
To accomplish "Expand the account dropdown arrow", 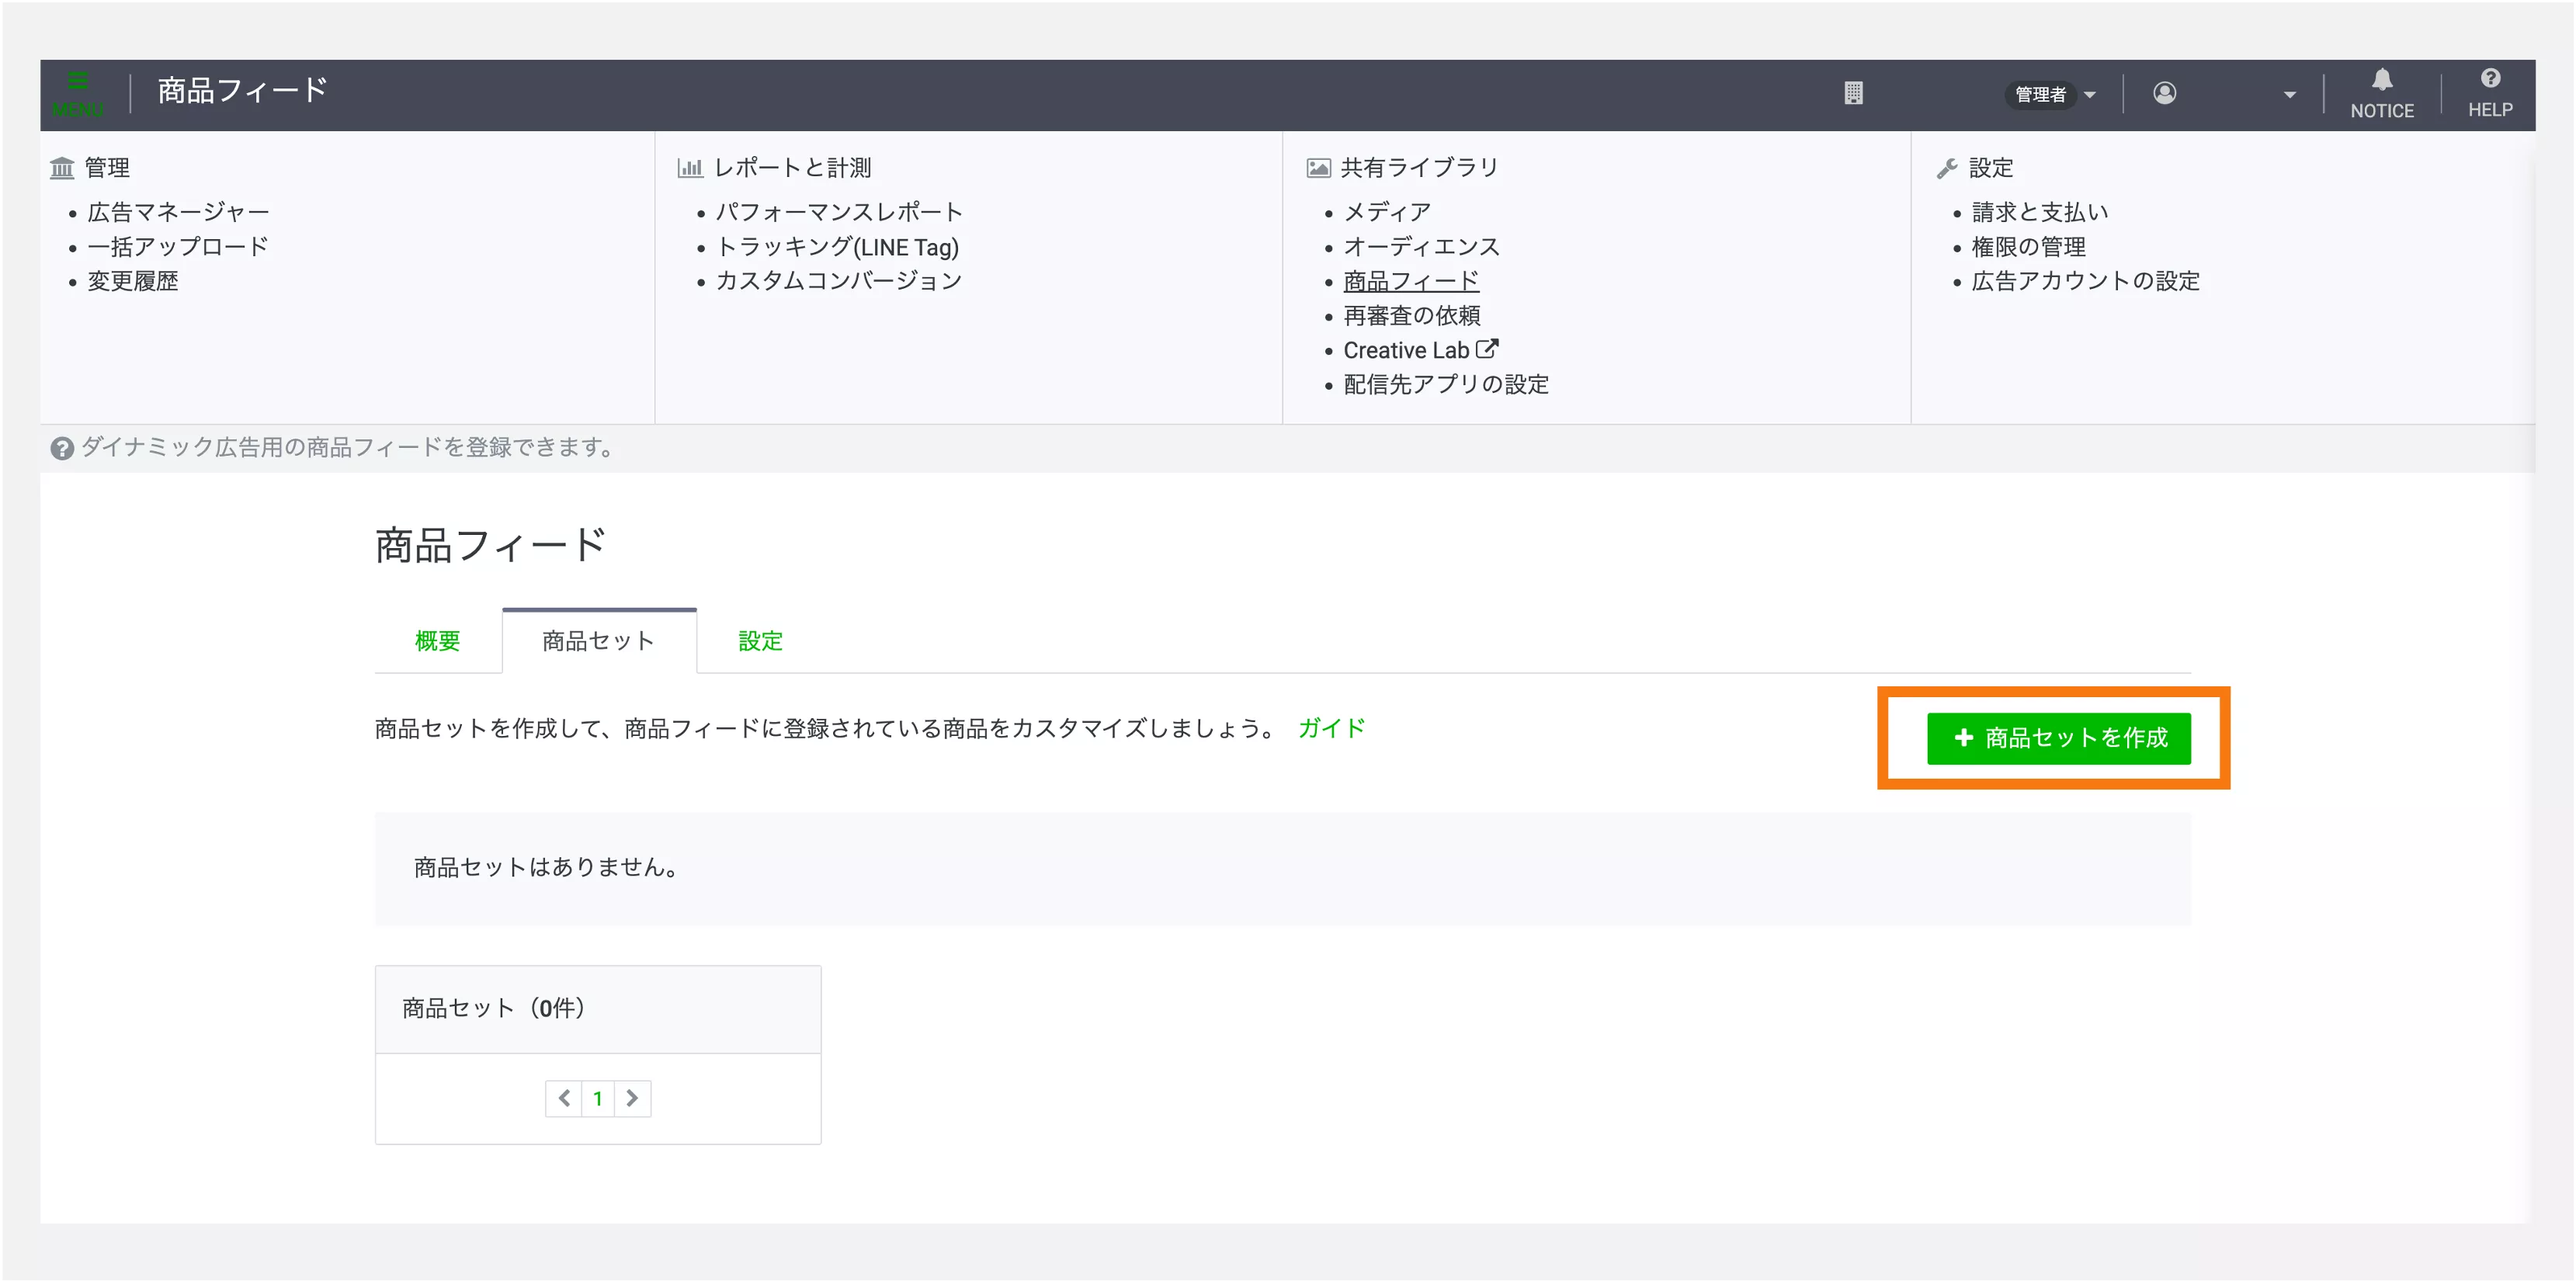I will tap(2289, 95).
